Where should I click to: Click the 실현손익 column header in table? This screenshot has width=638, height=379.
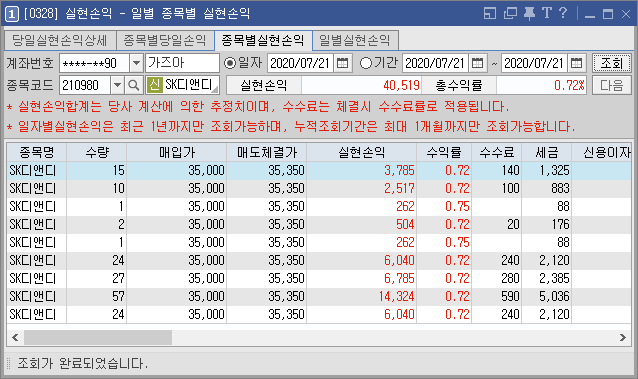tap(361, 152)
